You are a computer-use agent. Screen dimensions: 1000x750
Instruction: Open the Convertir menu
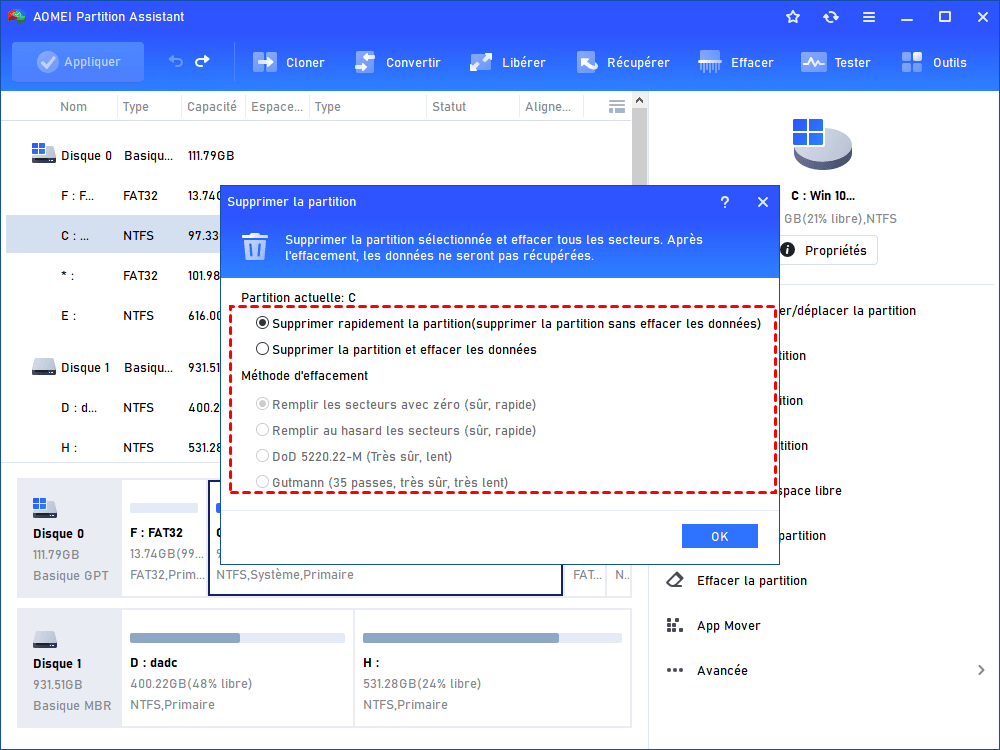(x=397, y=62)
